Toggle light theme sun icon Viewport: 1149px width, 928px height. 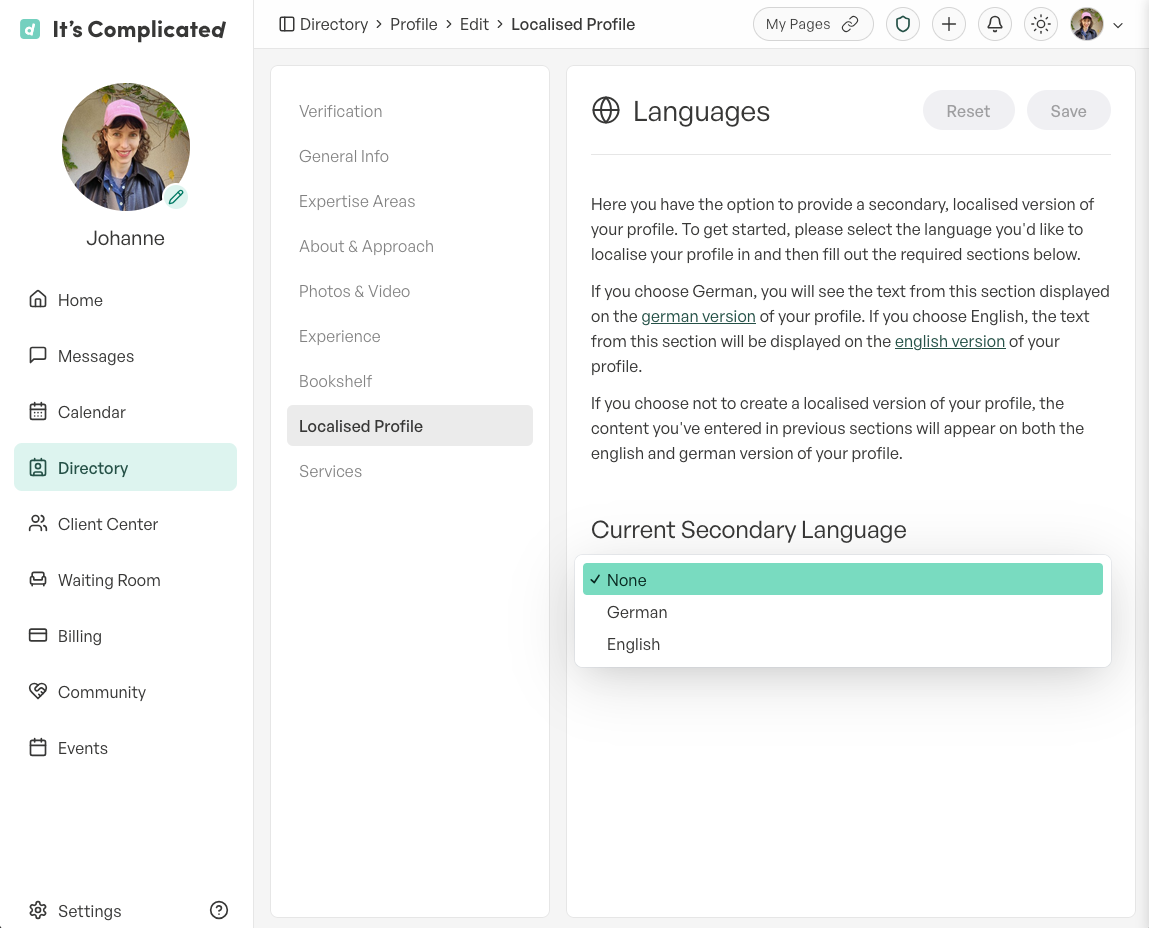pyautogui.click(x=1041, y=24)
